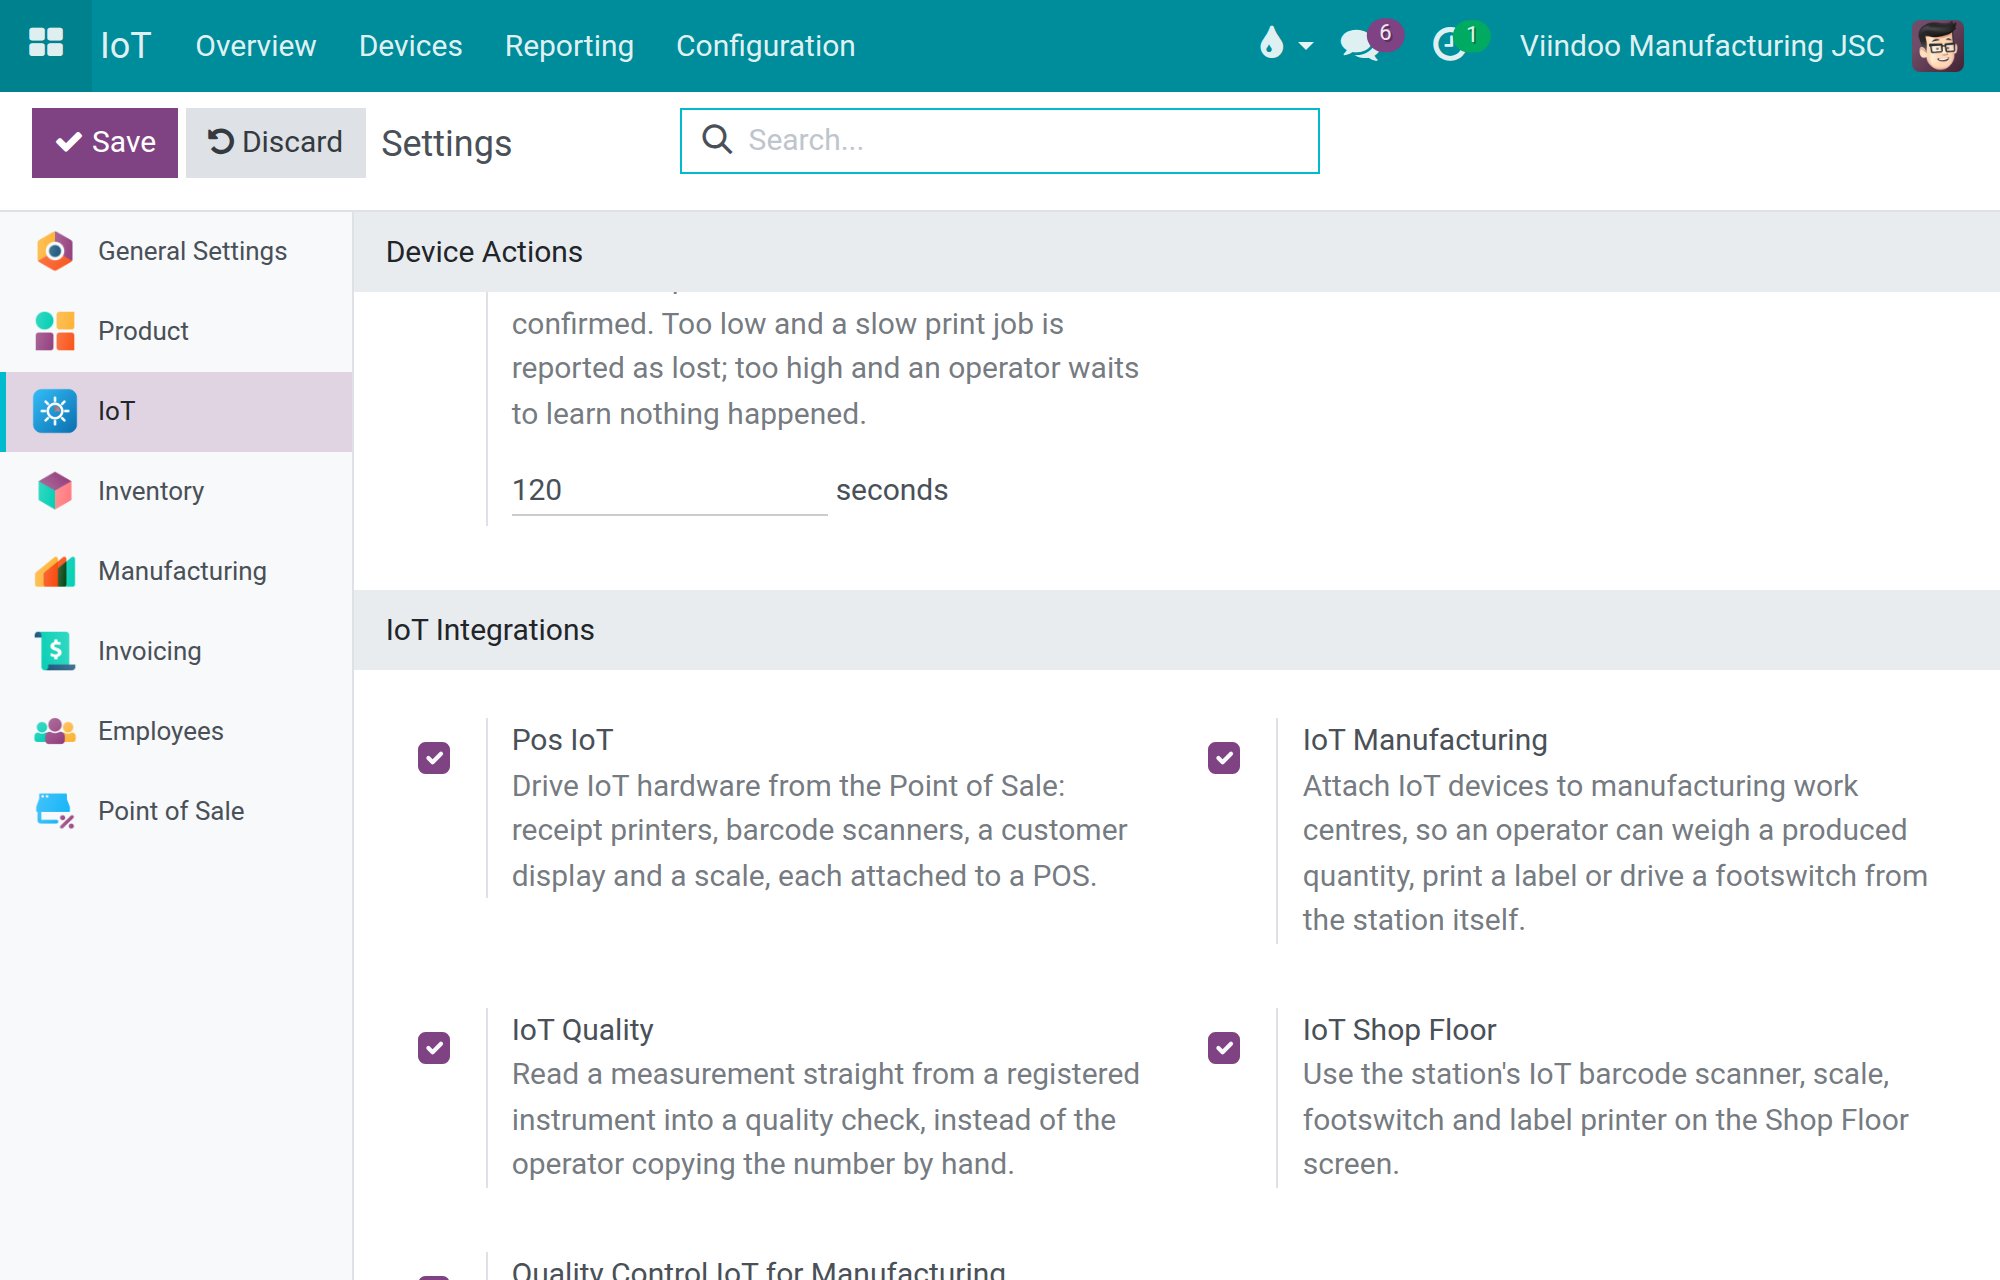Disable the IoT Shop Floor checkbox
Viewport: 2000px width, 1280px height.
click(x=1224, y=1048)
